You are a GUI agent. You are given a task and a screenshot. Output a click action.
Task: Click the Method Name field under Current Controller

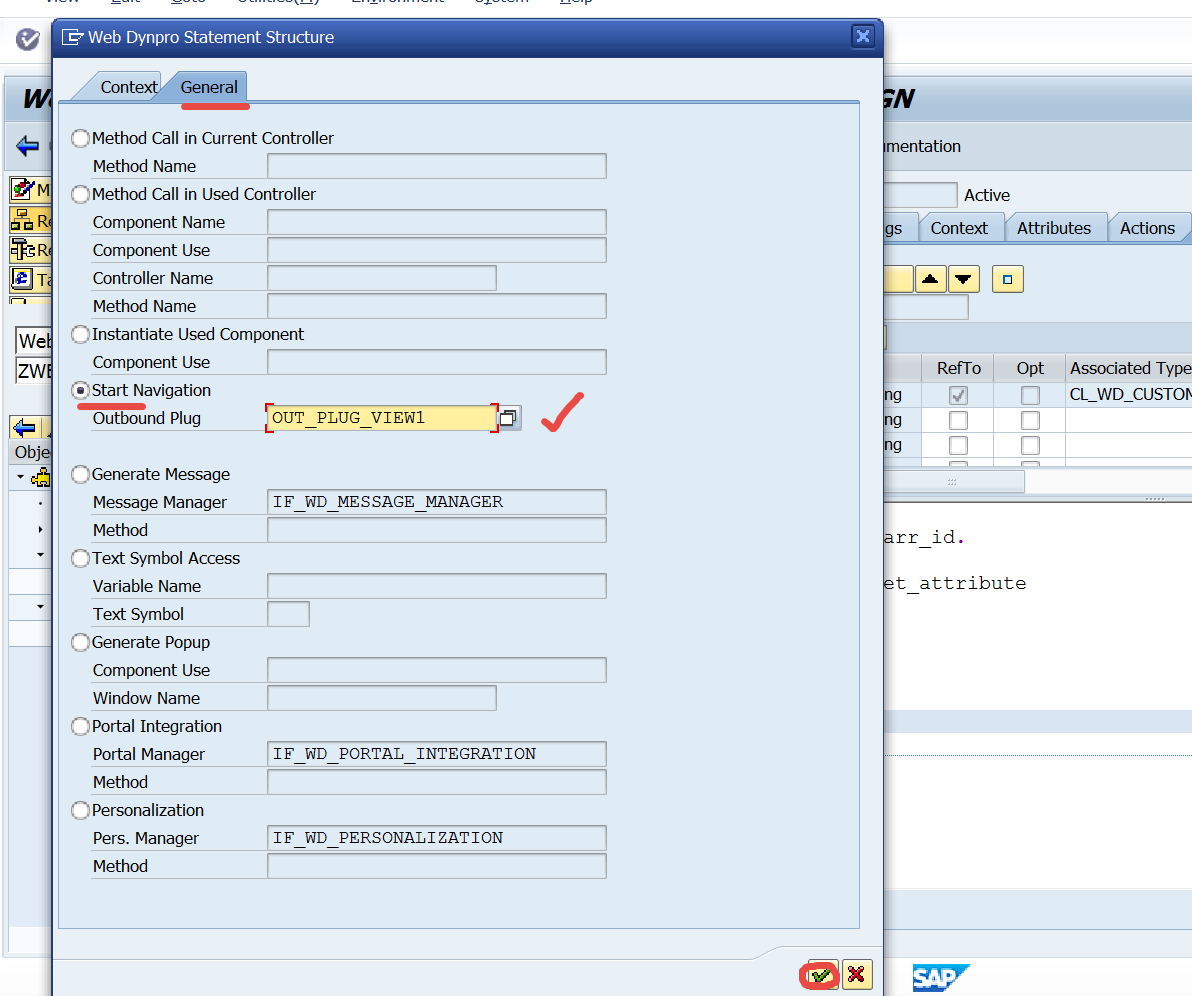pyautogui.click(x=436, y=166)
